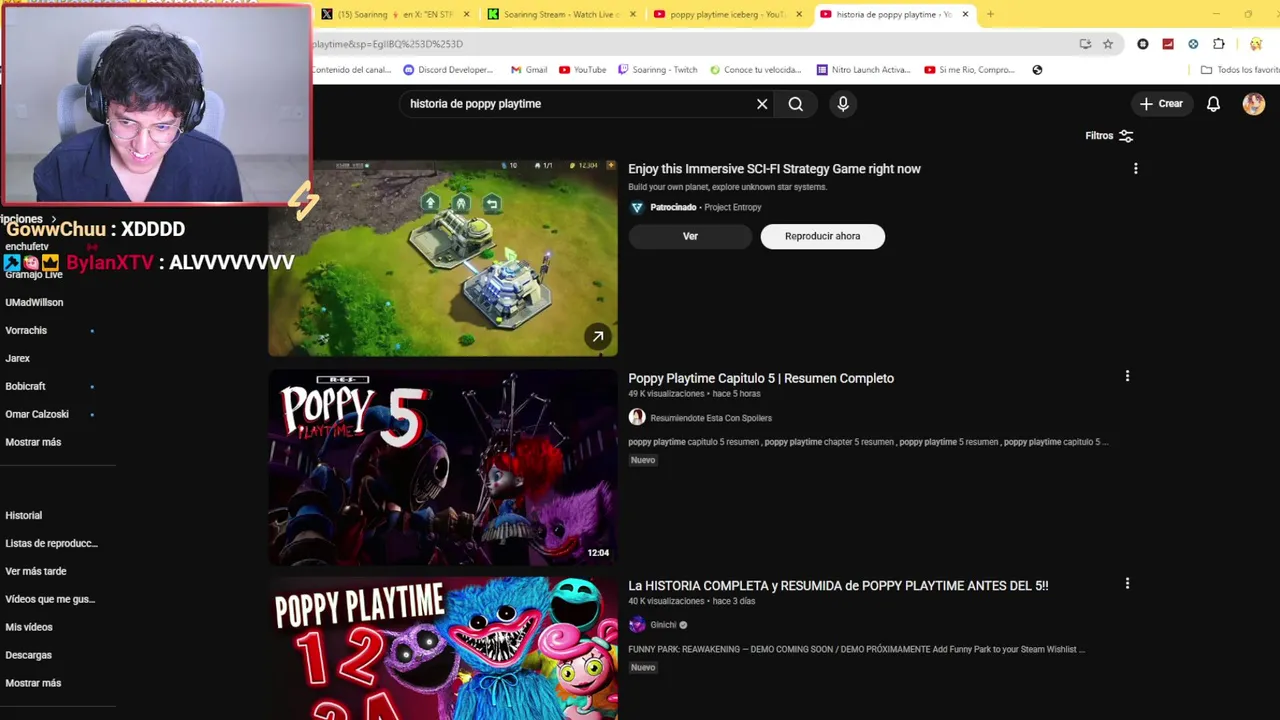Open the Vorrachis subscription
This screenshot has height=720, width=1280.
coord(26,330)
